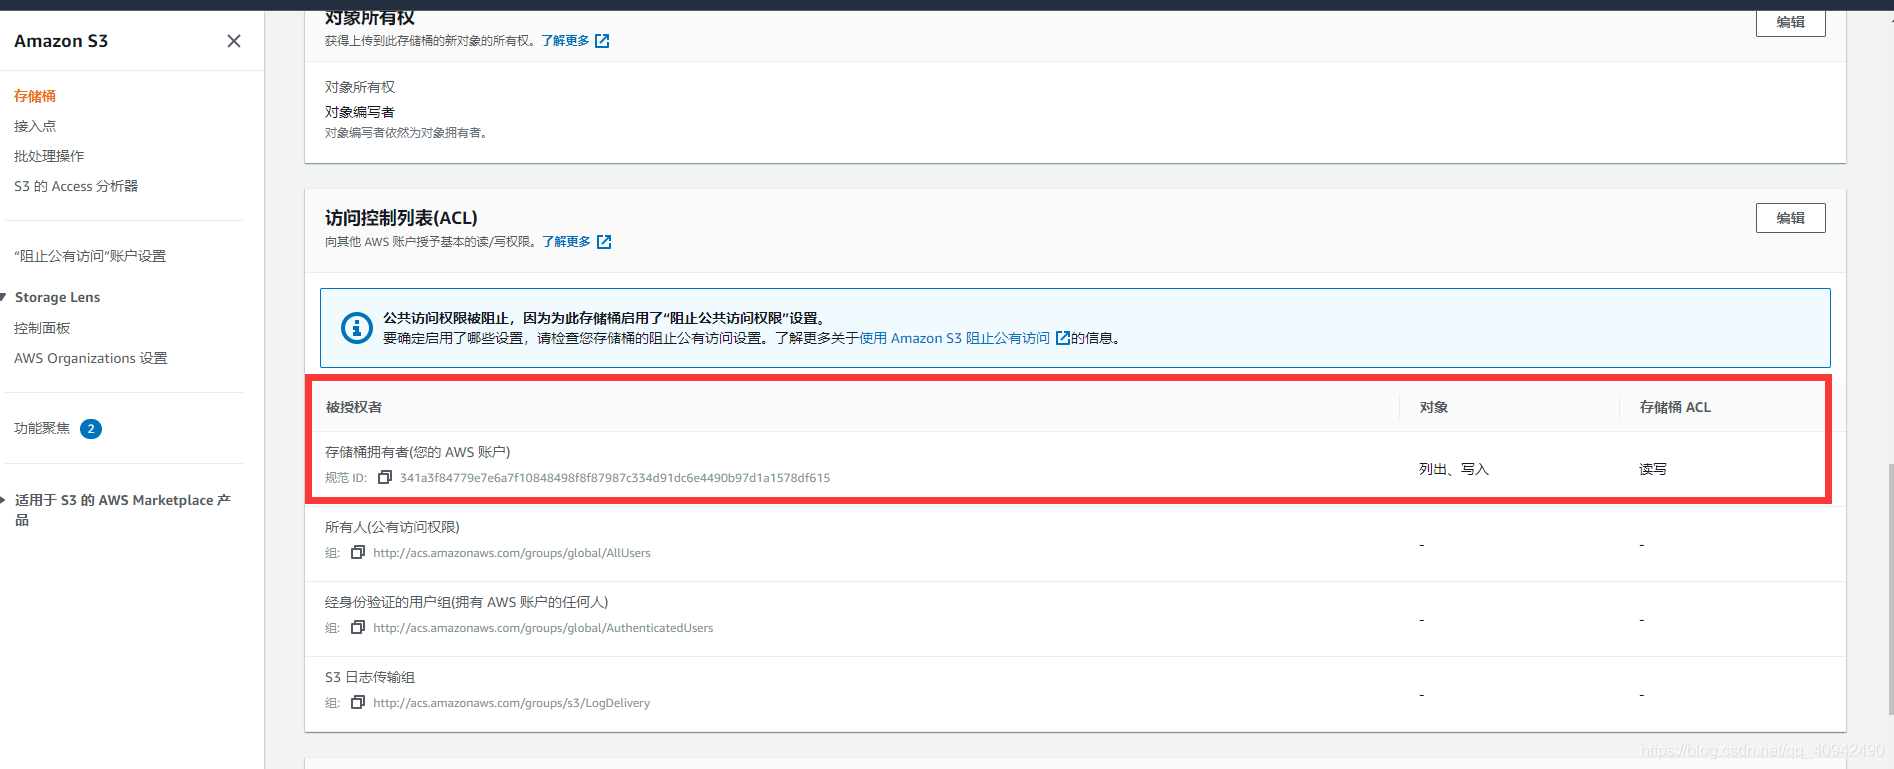This screenshot has width=1894, height=769.
Task: Click the info icon in the blue notice
Action: click(x=357, y=328)
